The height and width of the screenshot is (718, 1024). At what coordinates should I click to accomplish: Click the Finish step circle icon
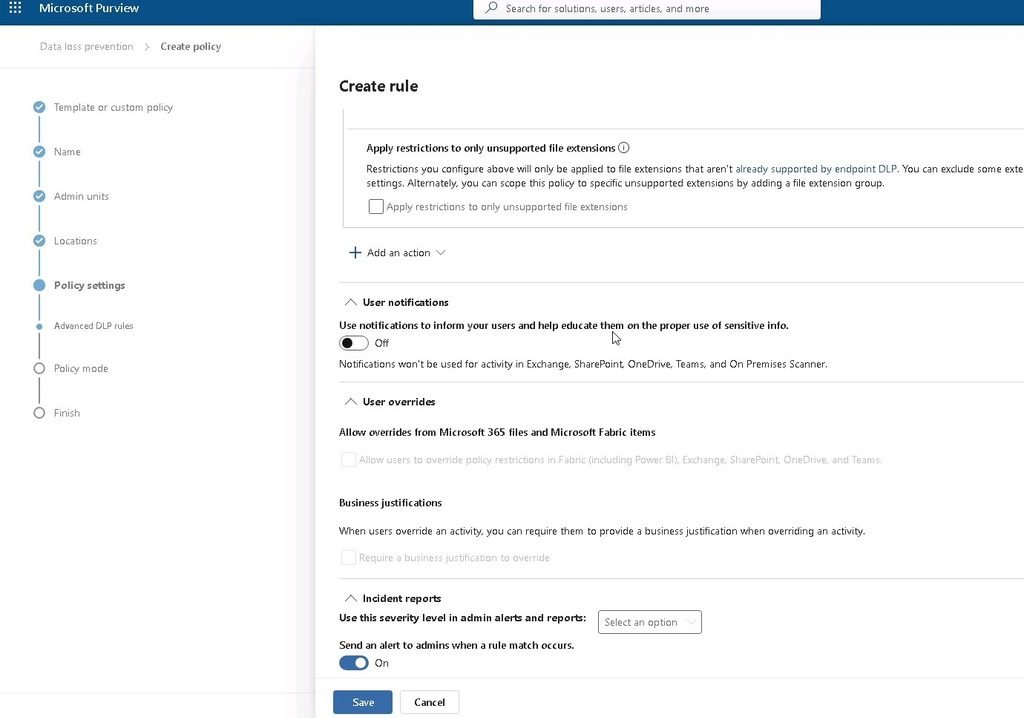pyautogui.click(x=39, y=413)
